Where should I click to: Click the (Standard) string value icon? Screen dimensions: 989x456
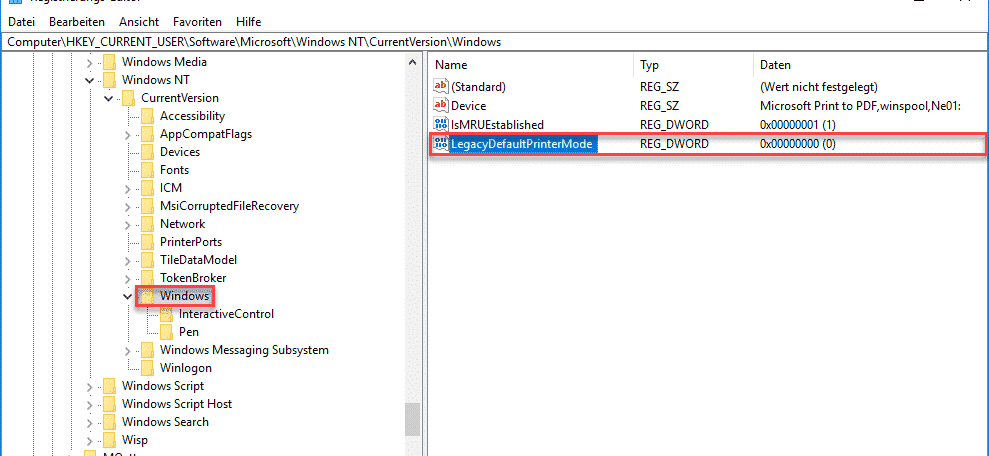click(x=440, y=86)
